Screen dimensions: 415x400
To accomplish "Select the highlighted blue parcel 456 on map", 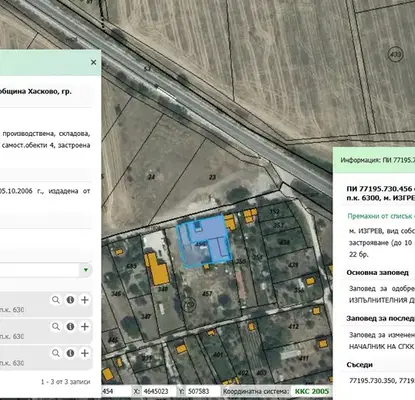I will pos(203,240).
